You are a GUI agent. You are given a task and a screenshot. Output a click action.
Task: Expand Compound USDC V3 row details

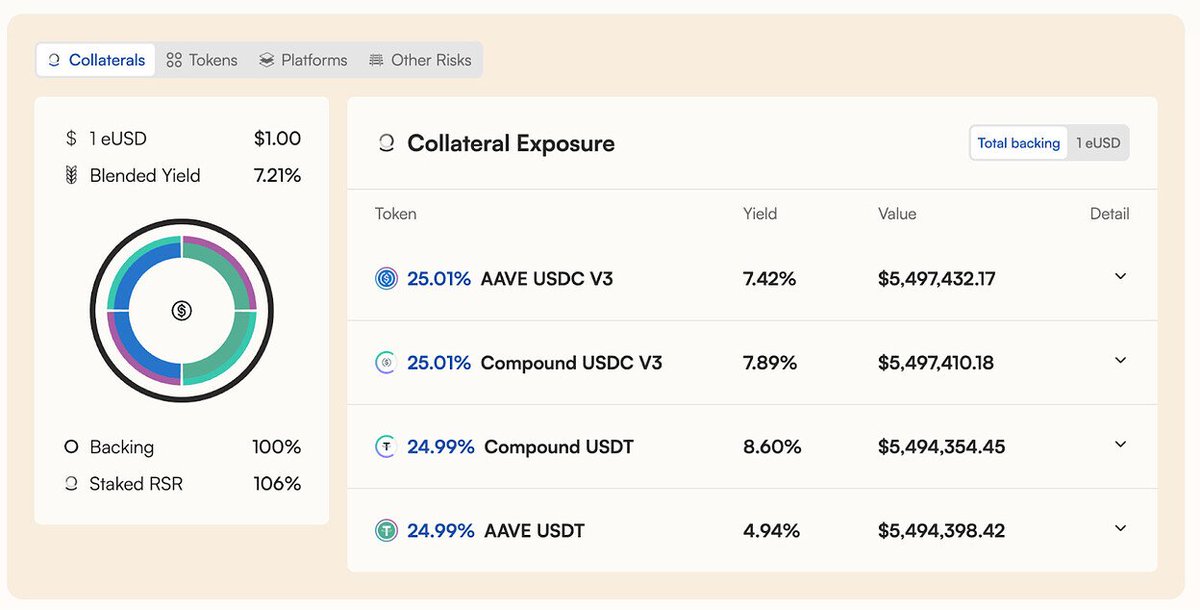click(1121, 360)
